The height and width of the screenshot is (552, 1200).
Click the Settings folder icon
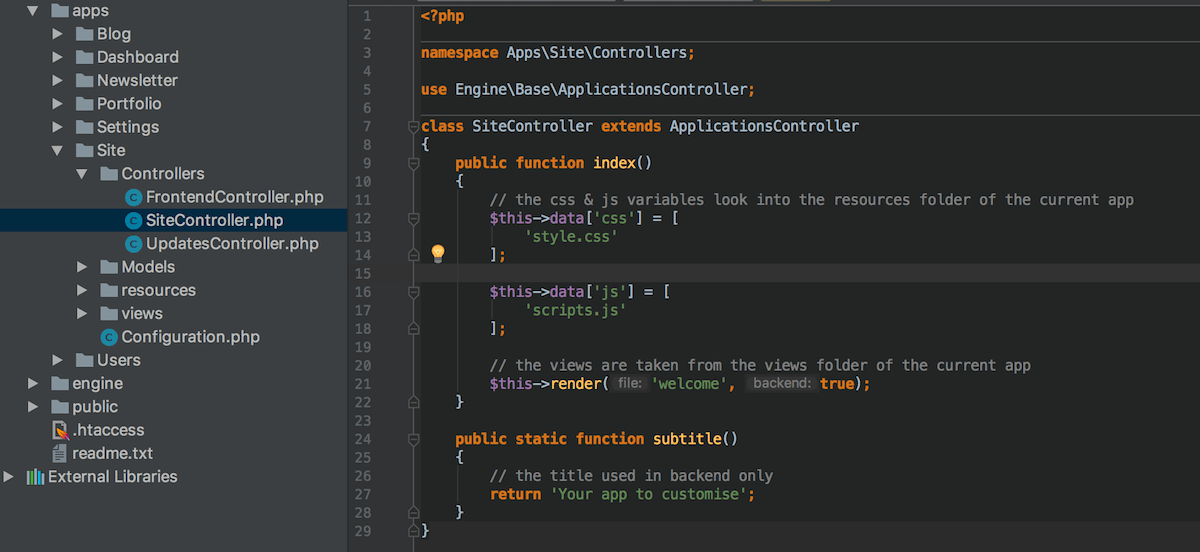pyautogui.click(x=84, y=127)
